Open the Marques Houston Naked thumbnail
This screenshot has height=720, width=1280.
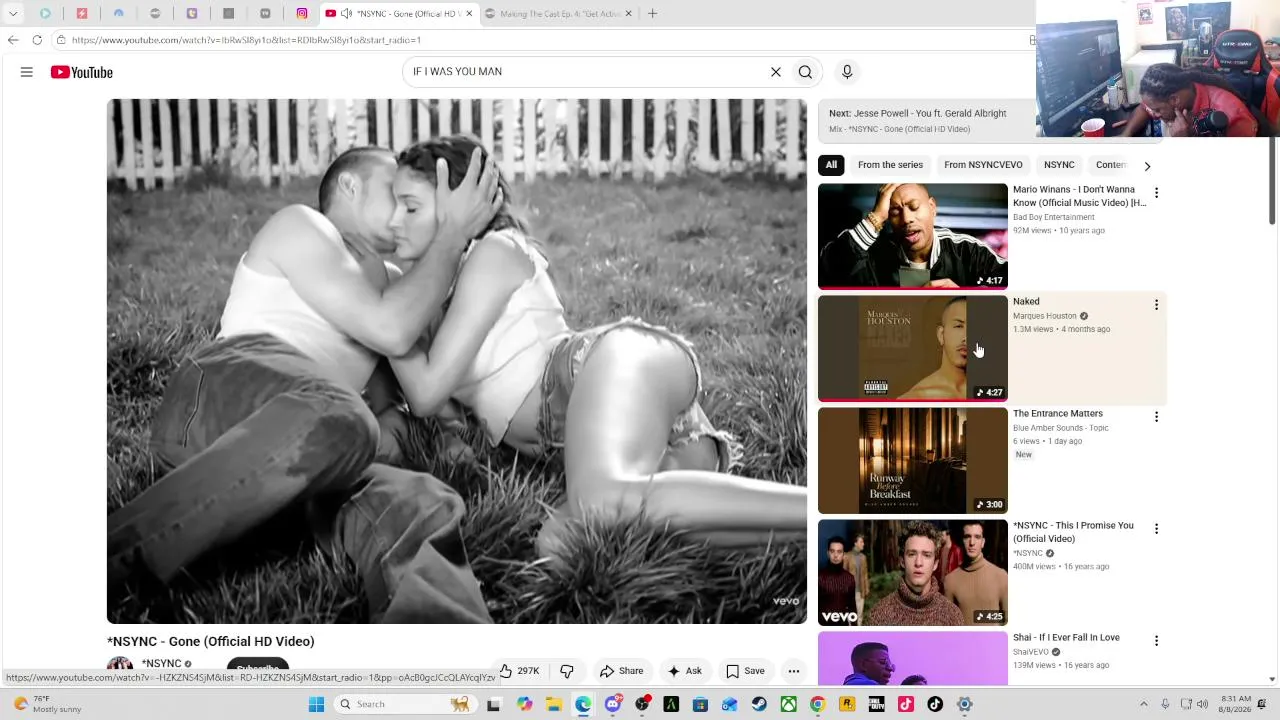(x=913, y=348)
